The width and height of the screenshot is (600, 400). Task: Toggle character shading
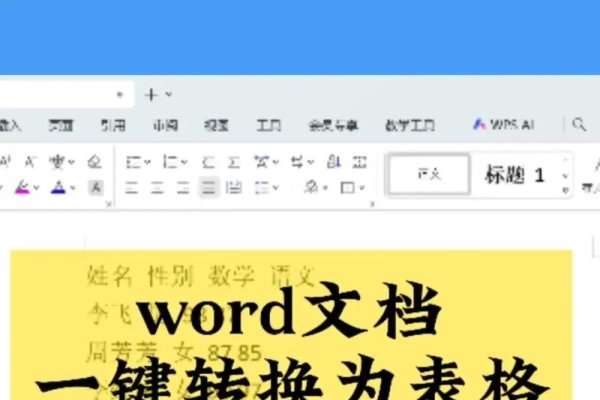click(96, 188)
